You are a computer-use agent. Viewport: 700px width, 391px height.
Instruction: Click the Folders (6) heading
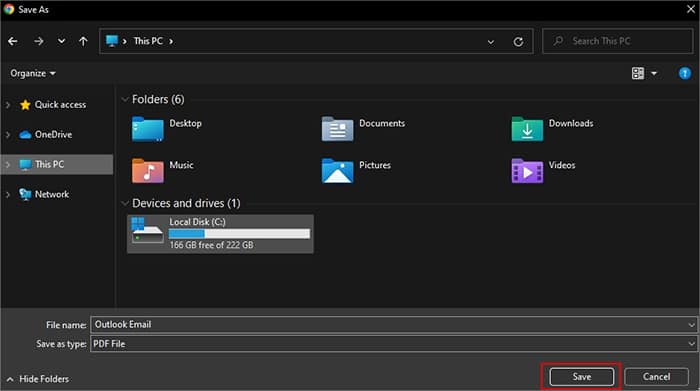pyautogui.click(x=158, y=99)
